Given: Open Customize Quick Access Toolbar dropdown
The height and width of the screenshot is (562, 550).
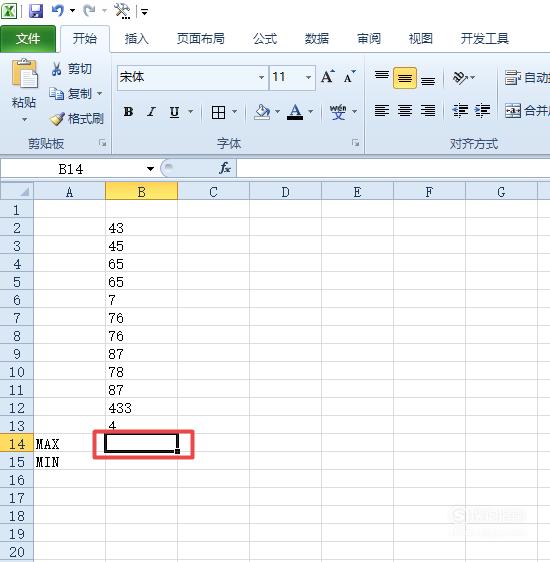Looking at the screenshot, I should 144,12.
